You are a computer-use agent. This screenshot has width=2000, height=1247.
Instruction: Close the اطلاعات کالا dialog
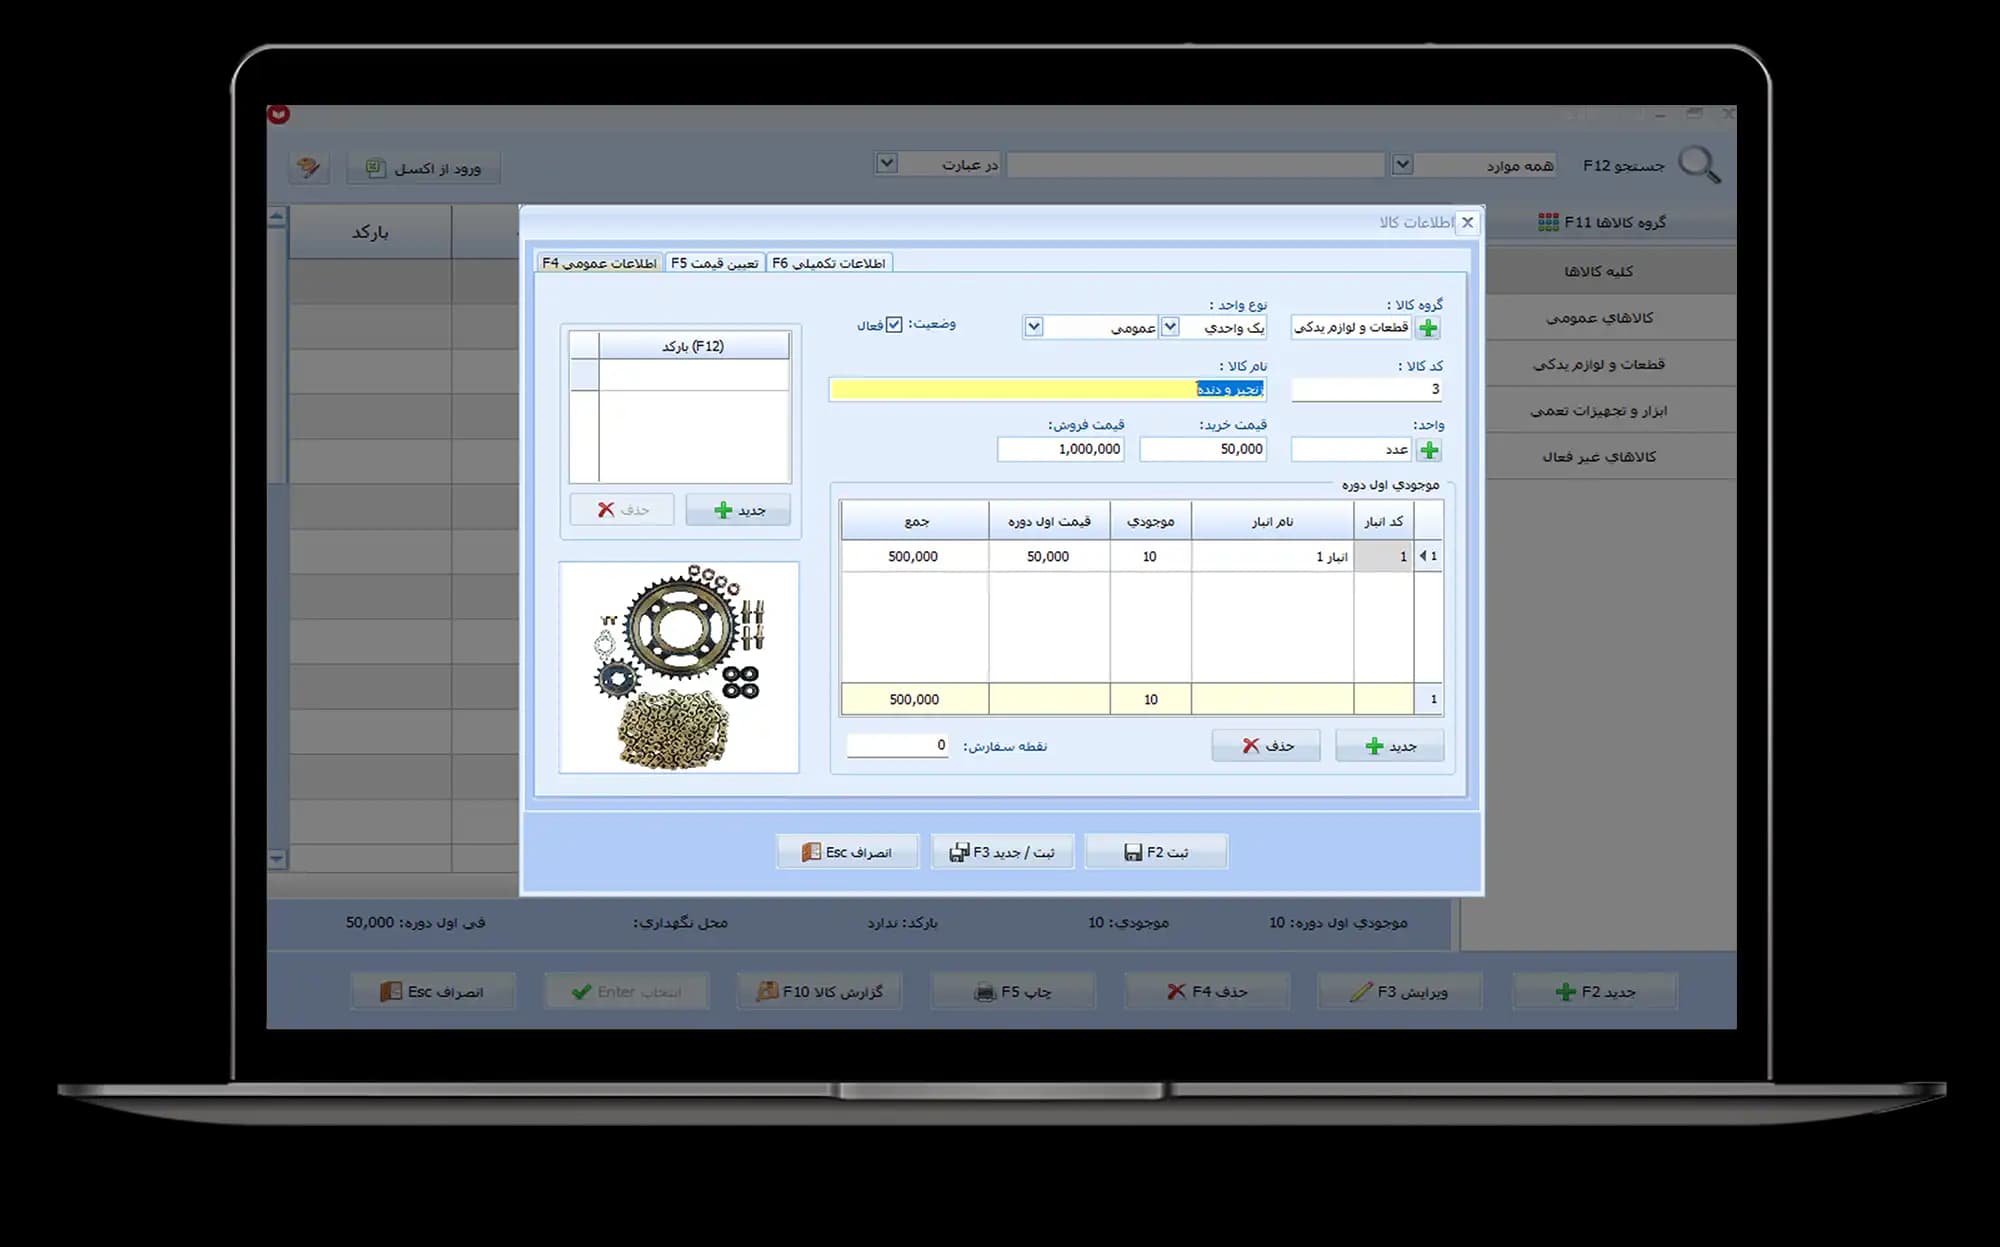[1467, 222]
